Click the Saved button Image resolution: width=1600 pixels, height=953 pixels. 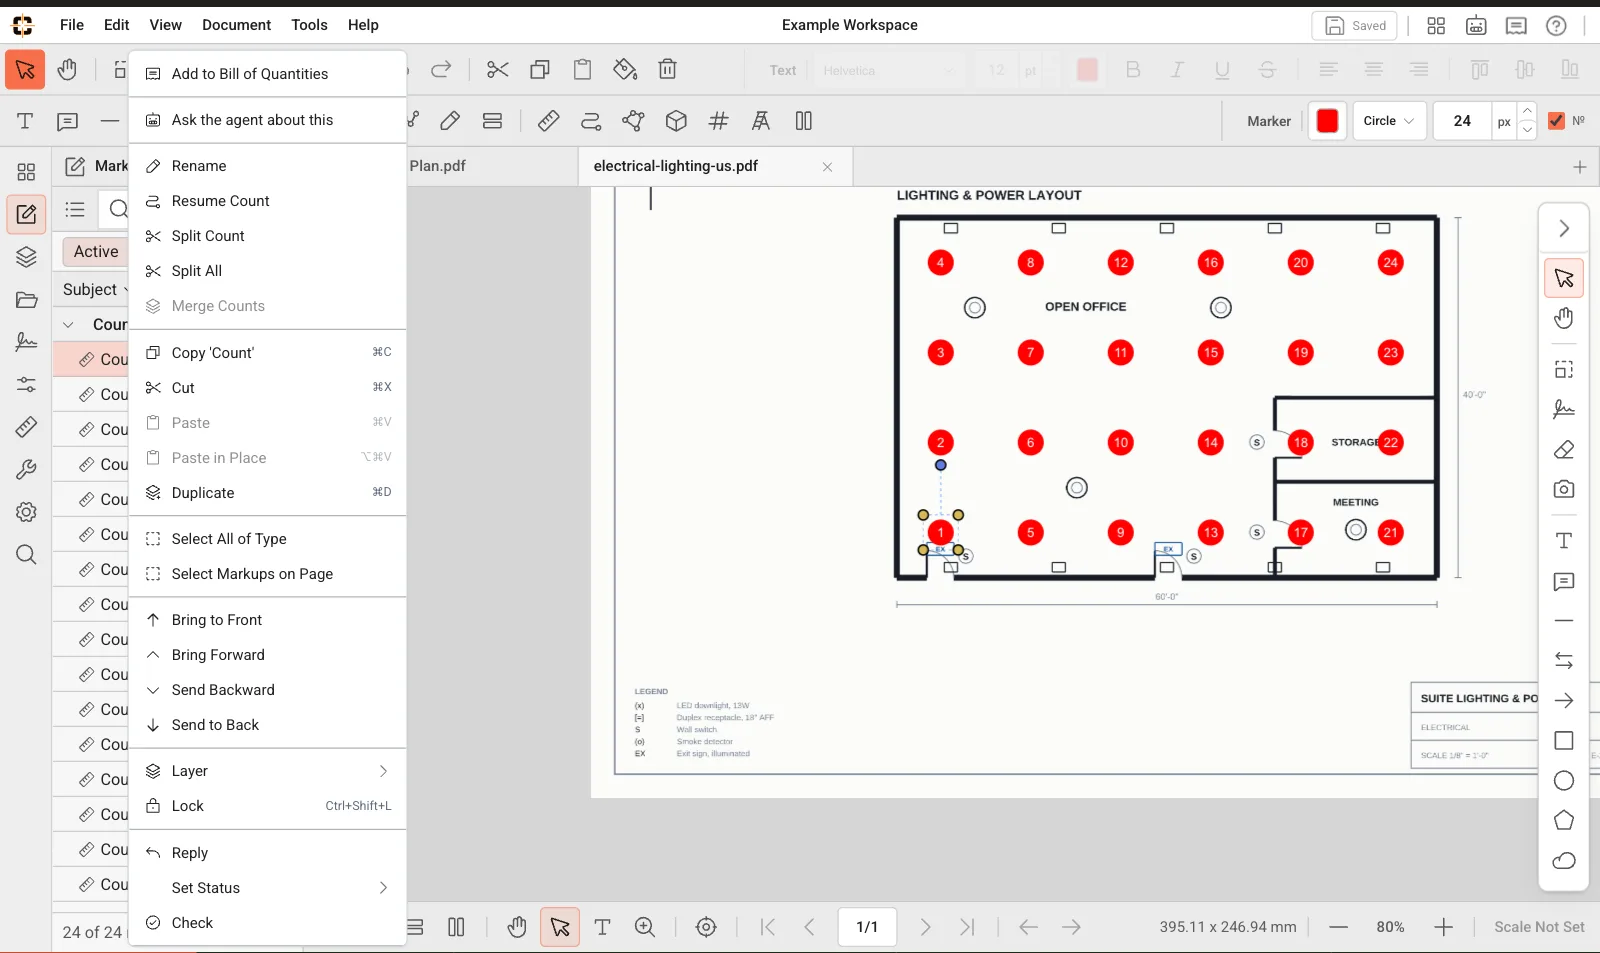click(x=1354, y=26)
